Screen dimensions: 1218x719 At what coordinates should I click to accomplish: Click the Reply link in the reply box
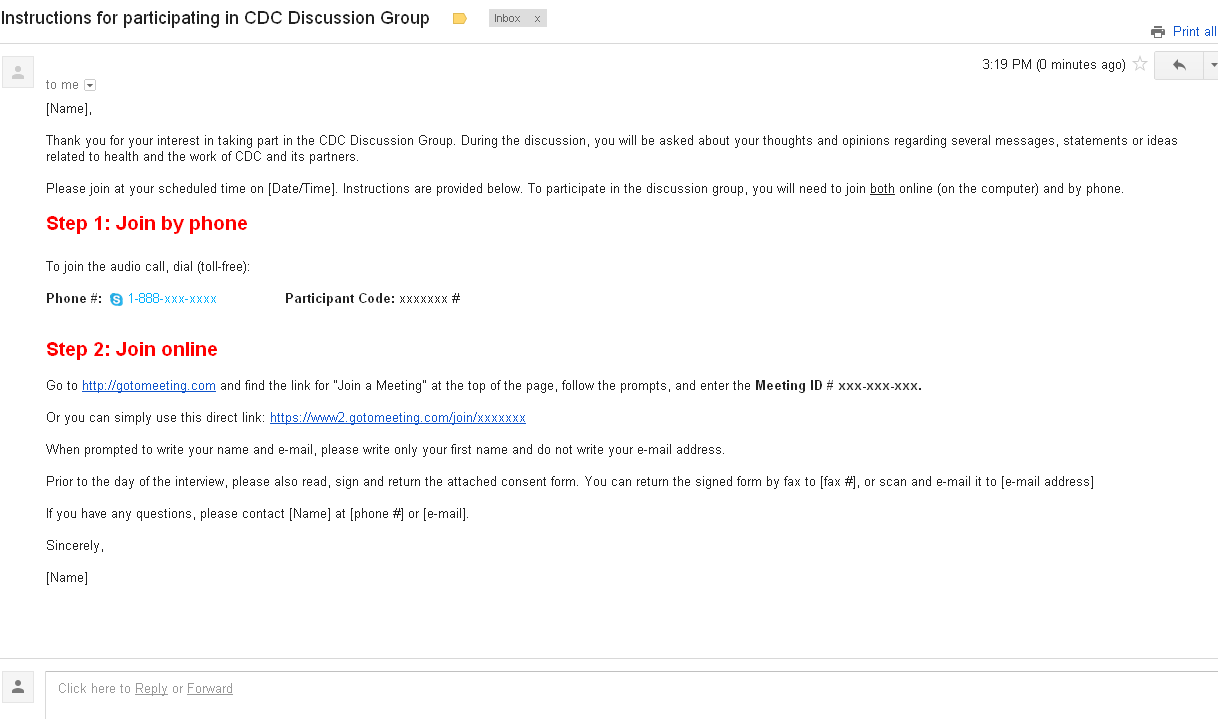(x=151, y=689)
